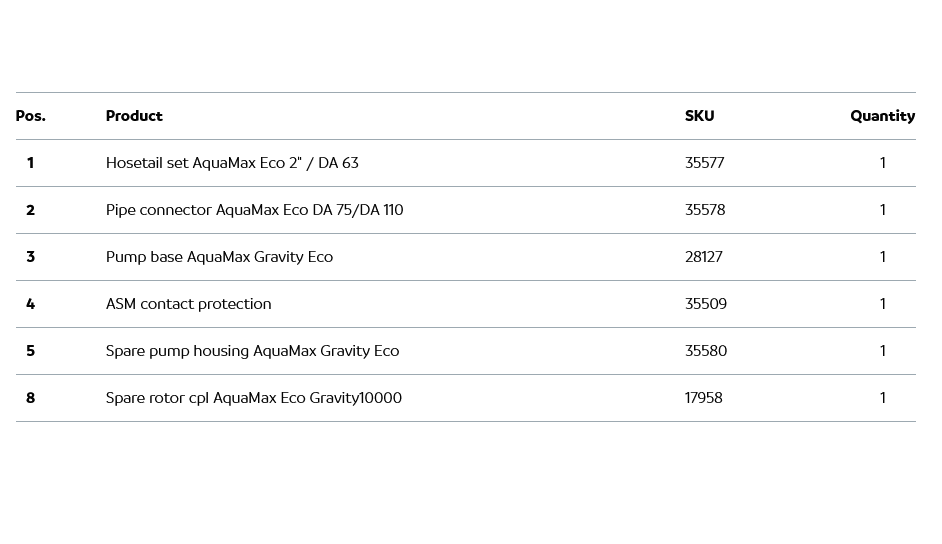Click the Quantity column header

pyautogui.click(x=882, y=116)
